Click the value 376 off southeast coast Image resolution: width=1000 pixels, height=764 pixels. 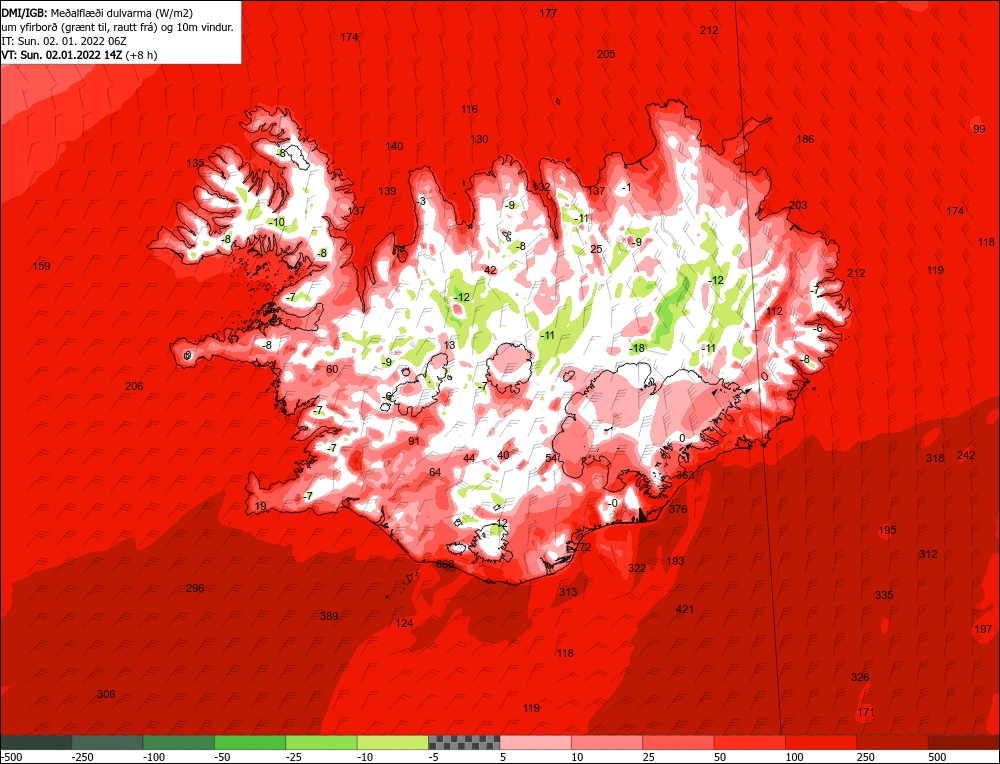[x=678, y=509]
